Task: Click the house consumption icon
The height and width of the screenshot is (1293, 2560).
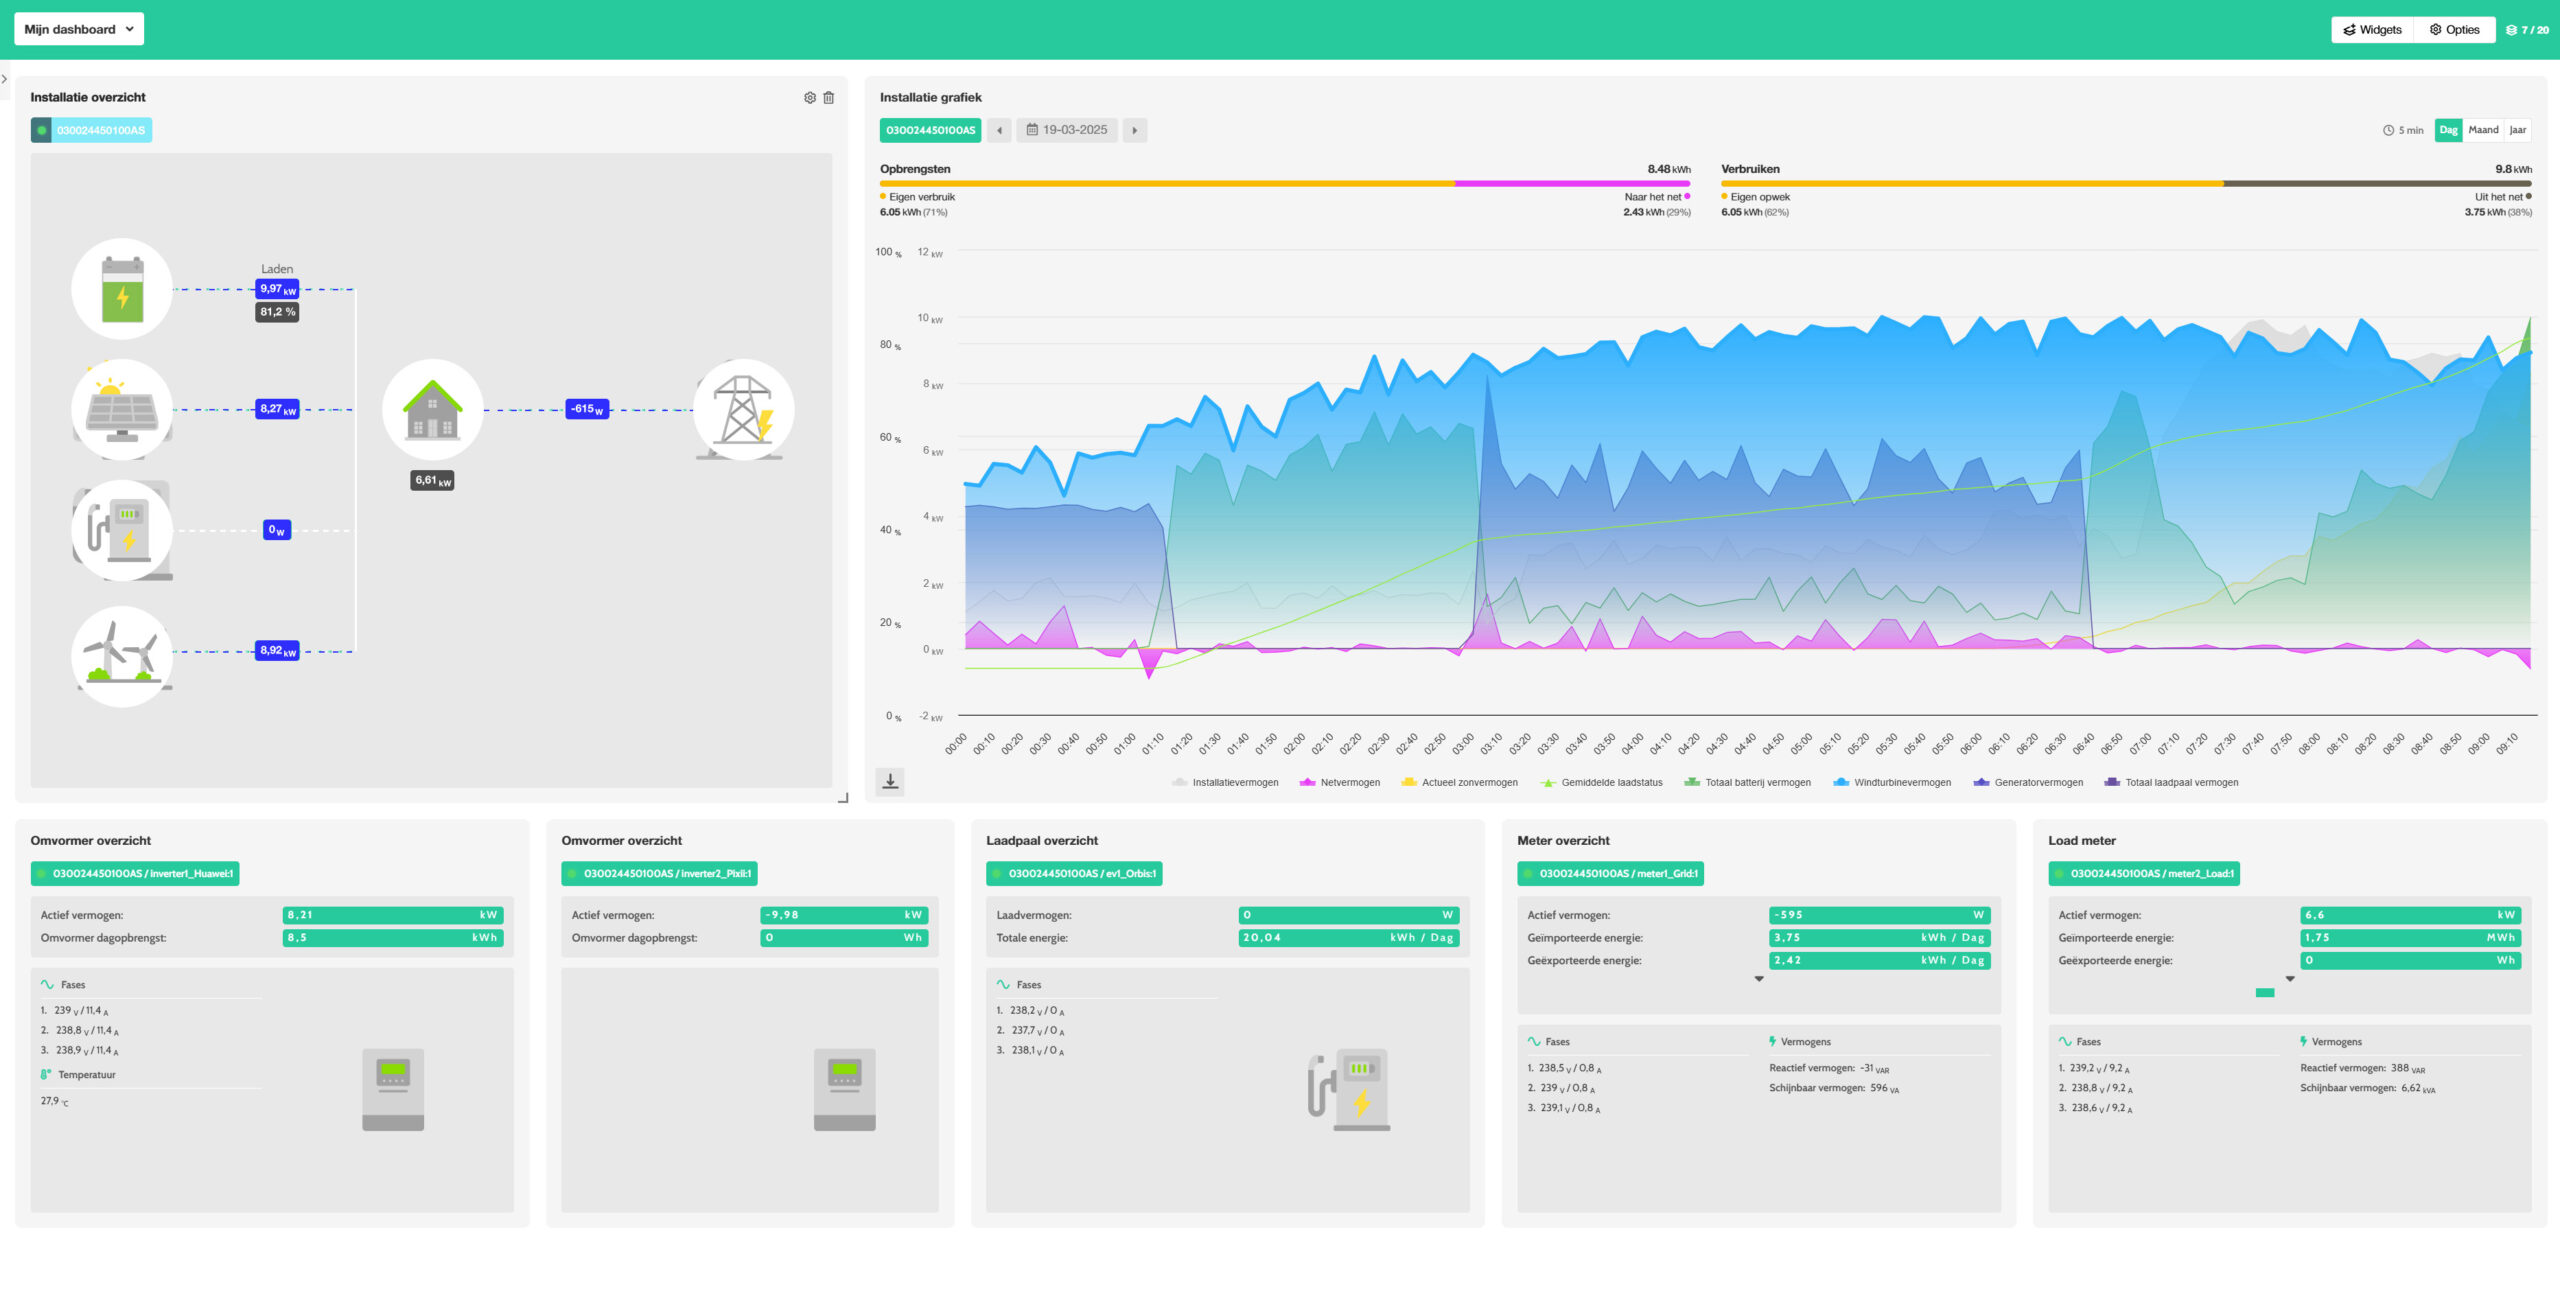Action: point(432,410)
